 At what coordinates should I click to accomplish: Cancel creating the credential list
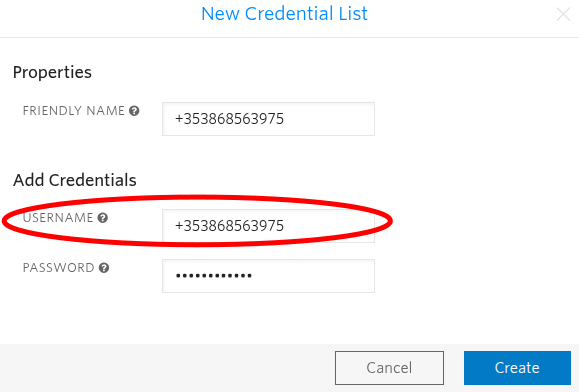(389, 368)
